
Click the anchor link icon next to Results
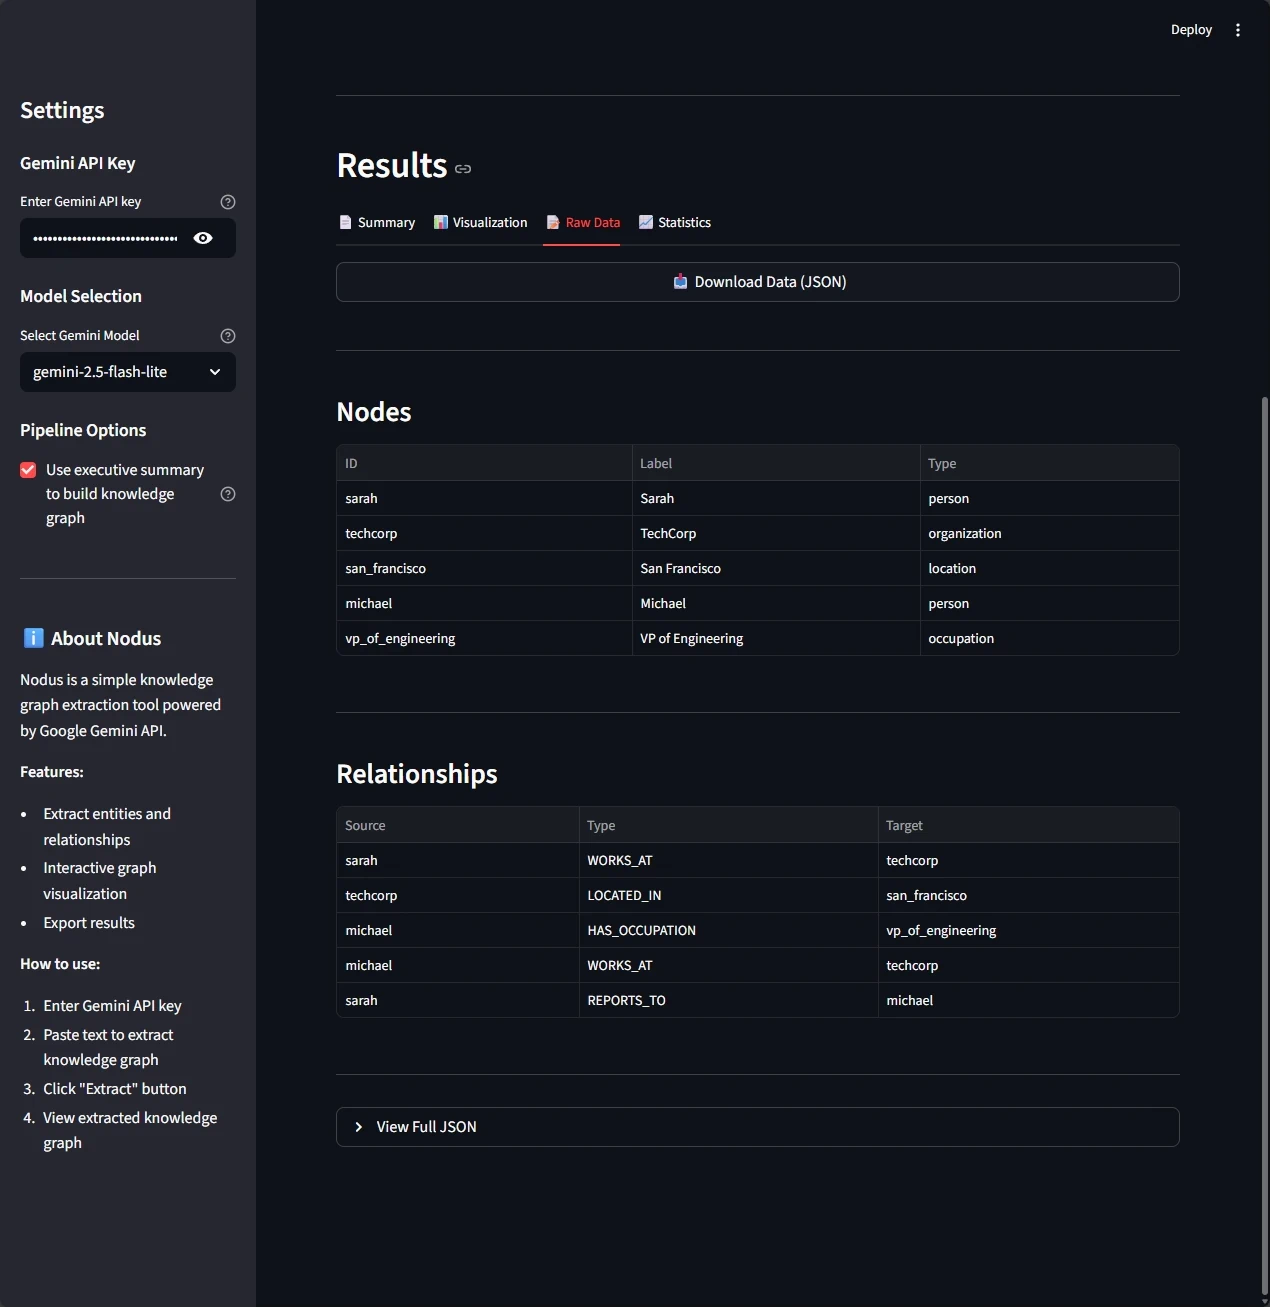(463, 169)
